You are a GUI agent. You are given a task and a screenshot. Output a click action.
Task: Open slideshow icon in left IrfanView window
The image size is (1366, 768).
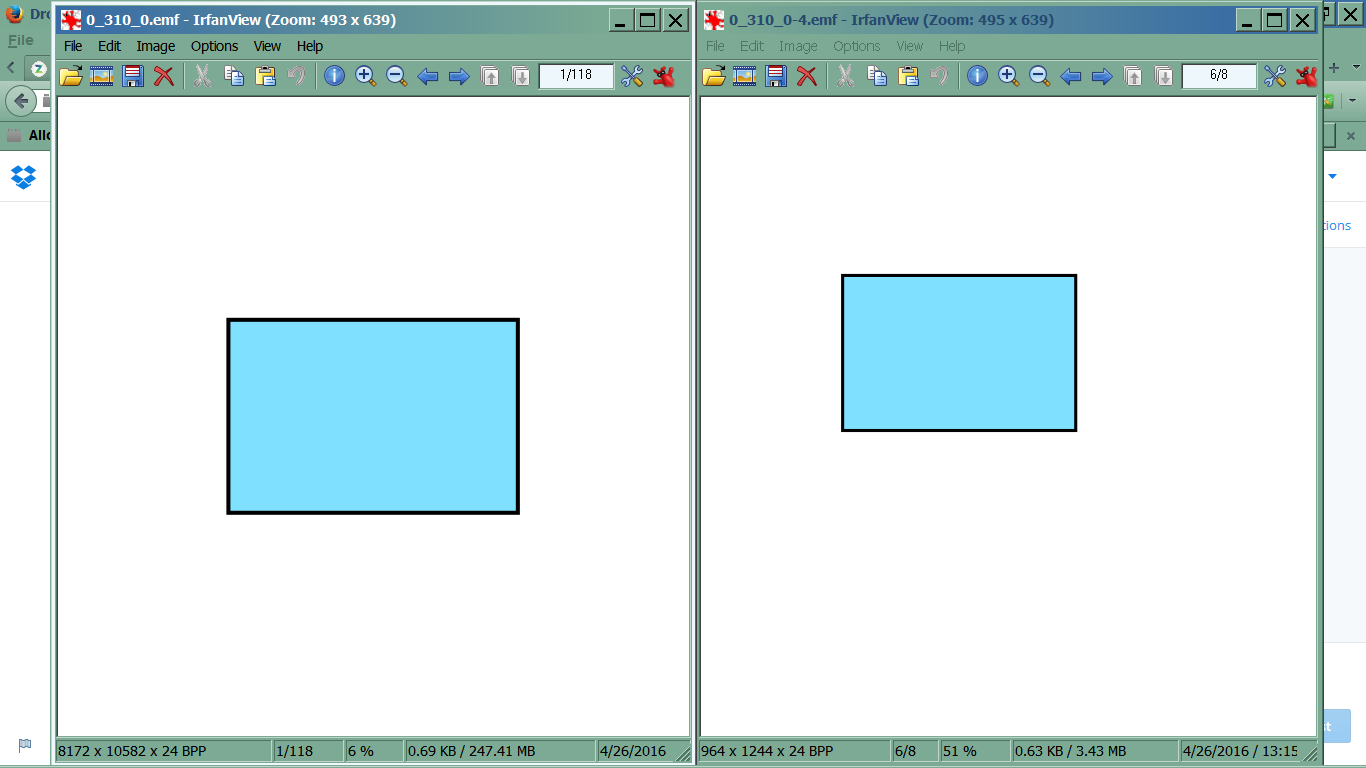pyautogui.click(x=102, y=76)
